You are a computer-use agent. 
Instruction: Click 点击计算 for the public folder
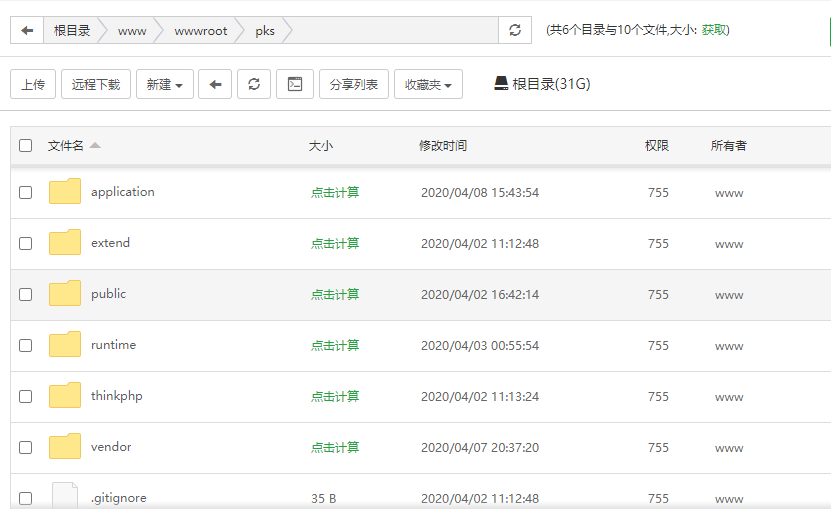tap(335, 295)
